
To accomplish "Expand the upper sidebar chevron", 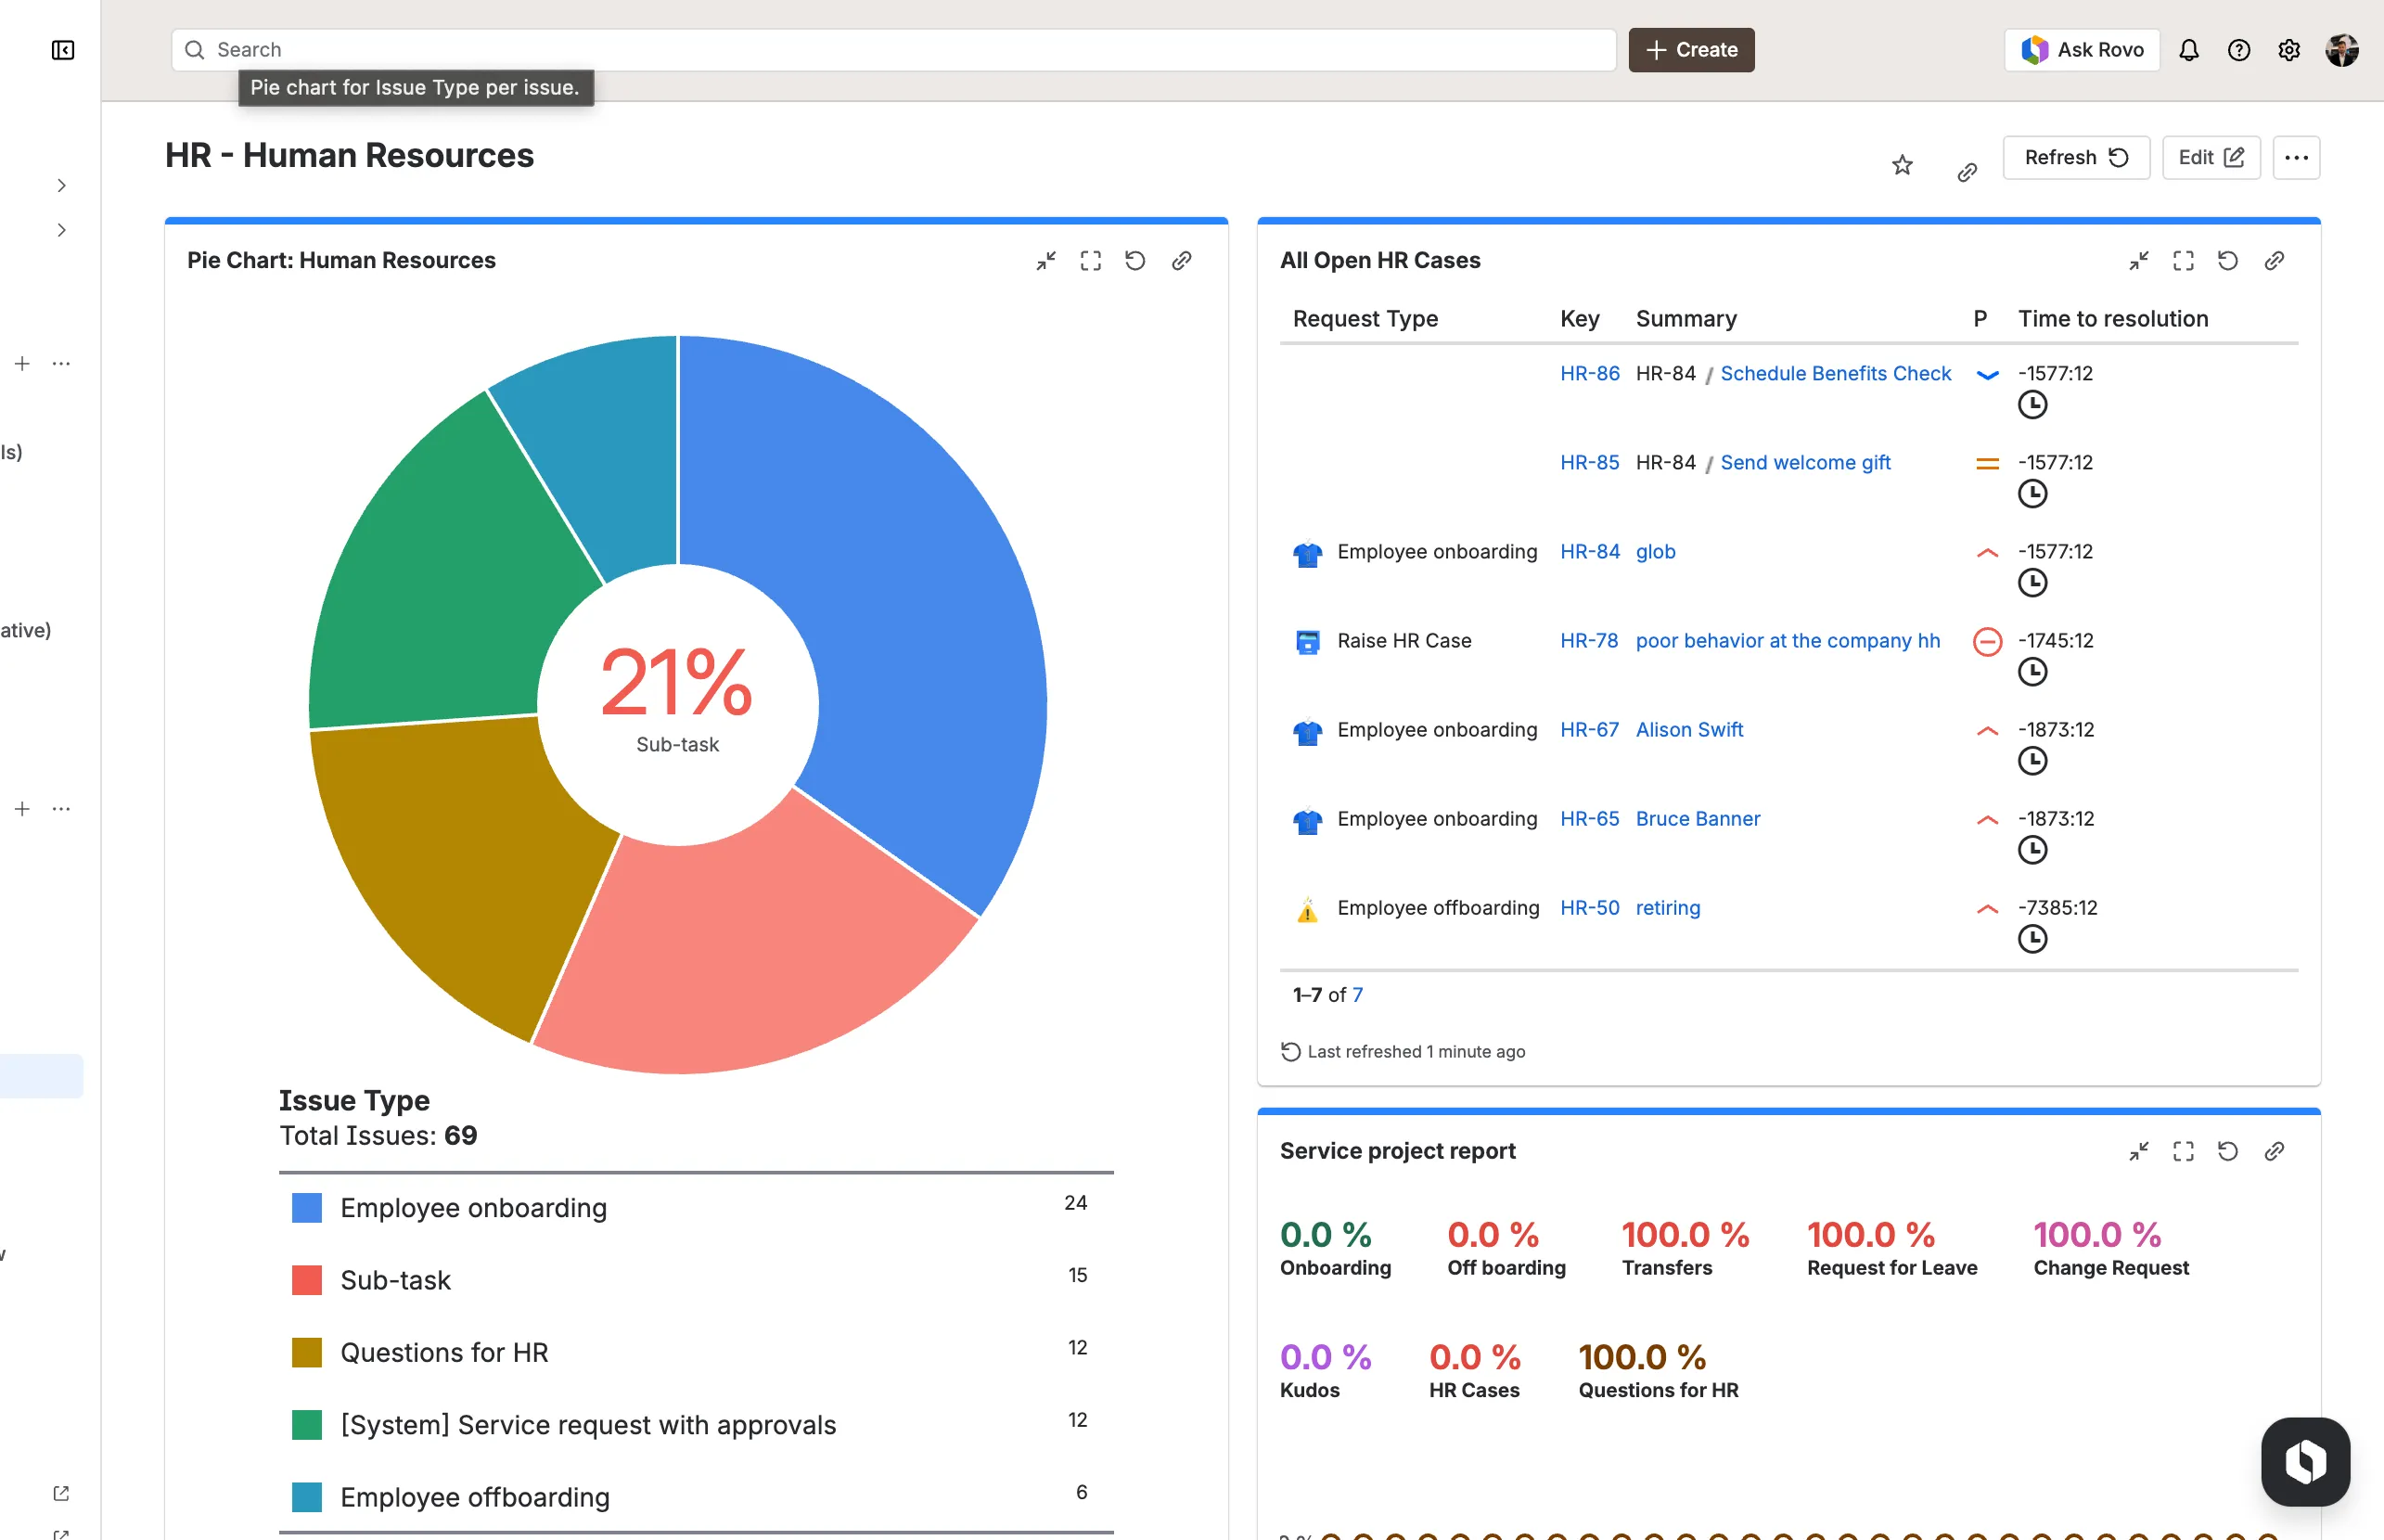I will (x=62, y=185).
